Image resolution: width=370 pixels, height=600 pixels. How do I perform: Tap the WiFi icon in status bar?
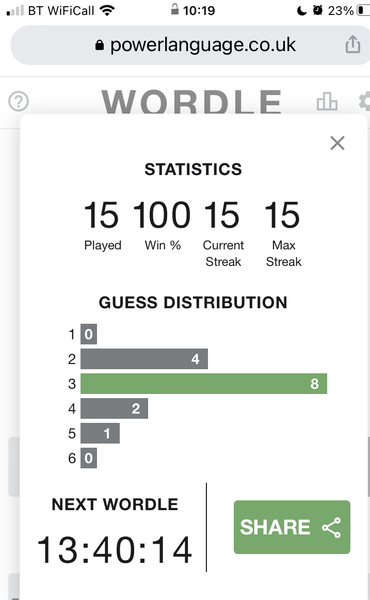107,10
